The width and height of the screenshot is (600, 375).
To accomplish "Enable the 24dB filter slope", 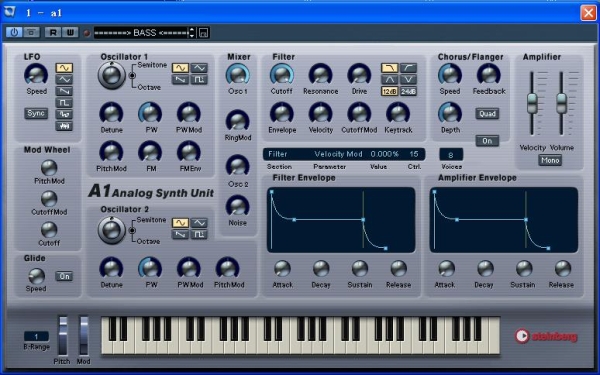I will [x=408, y=91].
